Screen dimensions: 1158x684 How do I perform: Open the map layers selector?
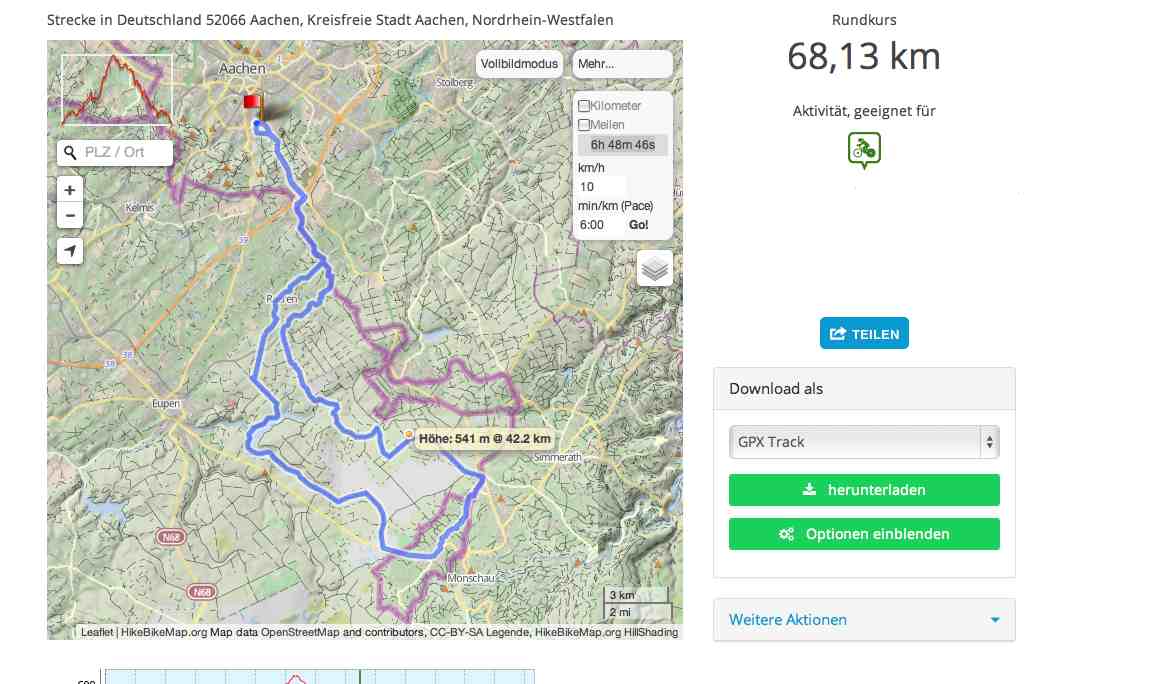pos(655,268)
